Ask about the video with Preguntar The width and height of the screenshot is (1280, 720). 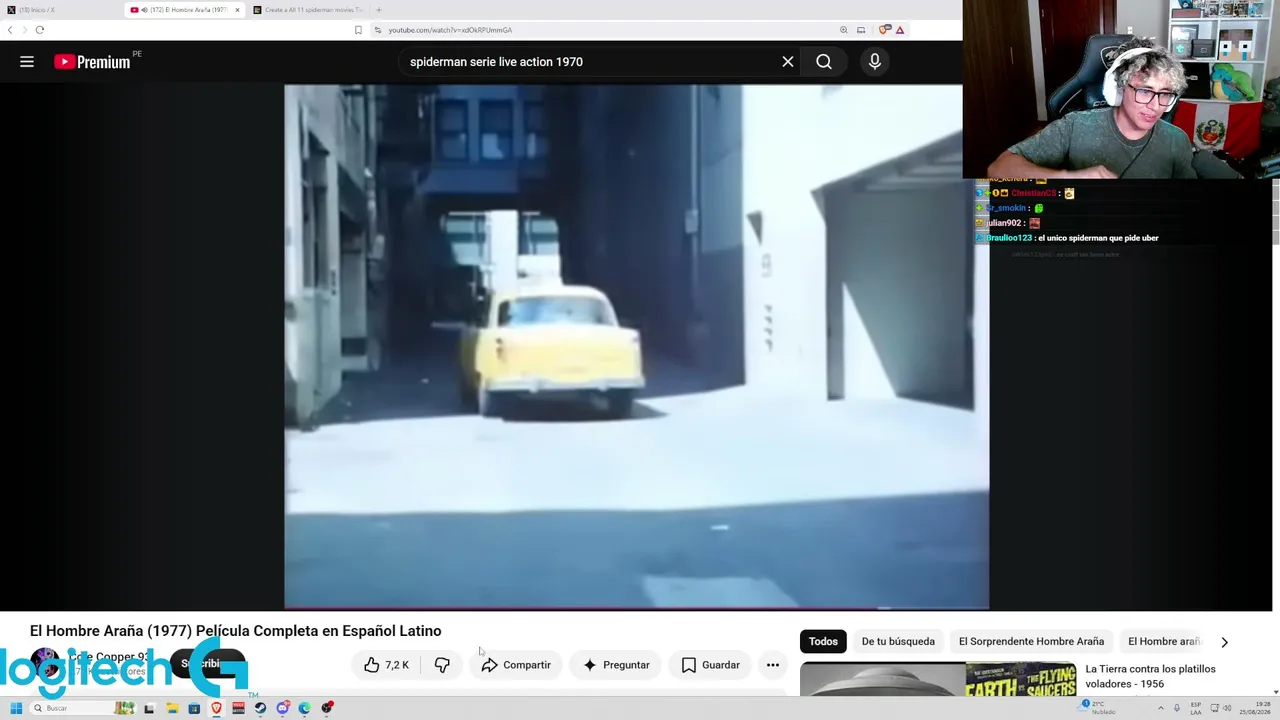(x=616, y=665)
